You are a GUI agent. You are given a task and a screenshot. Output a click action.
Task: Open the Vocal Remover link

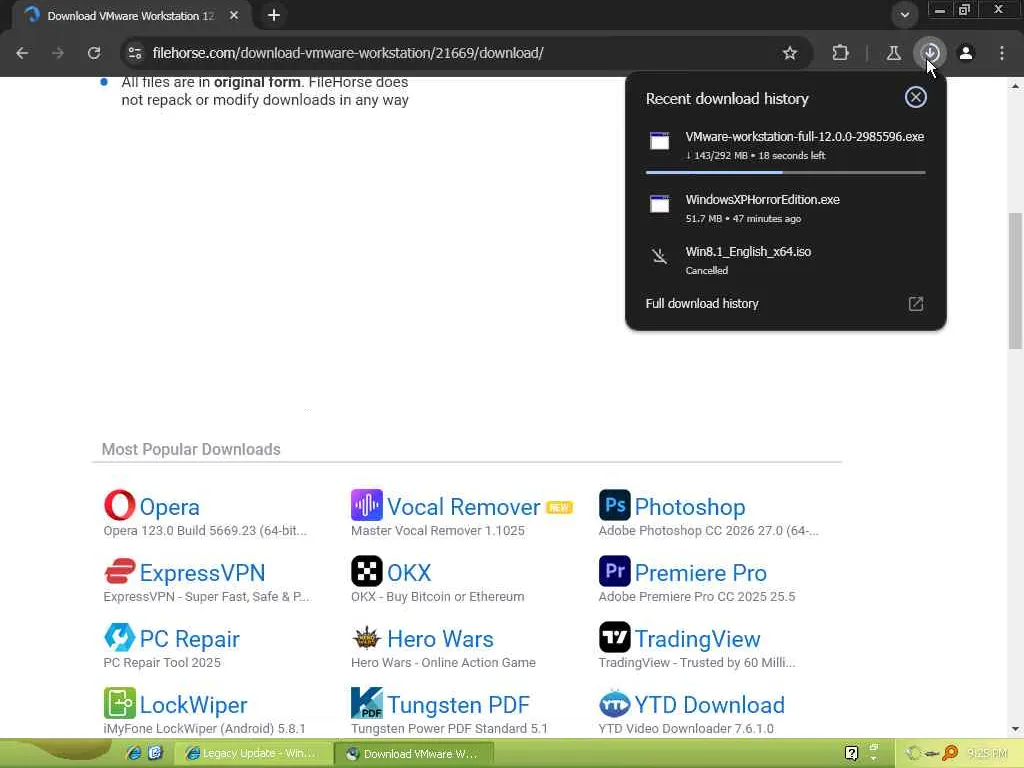click(x=463, y=507)
